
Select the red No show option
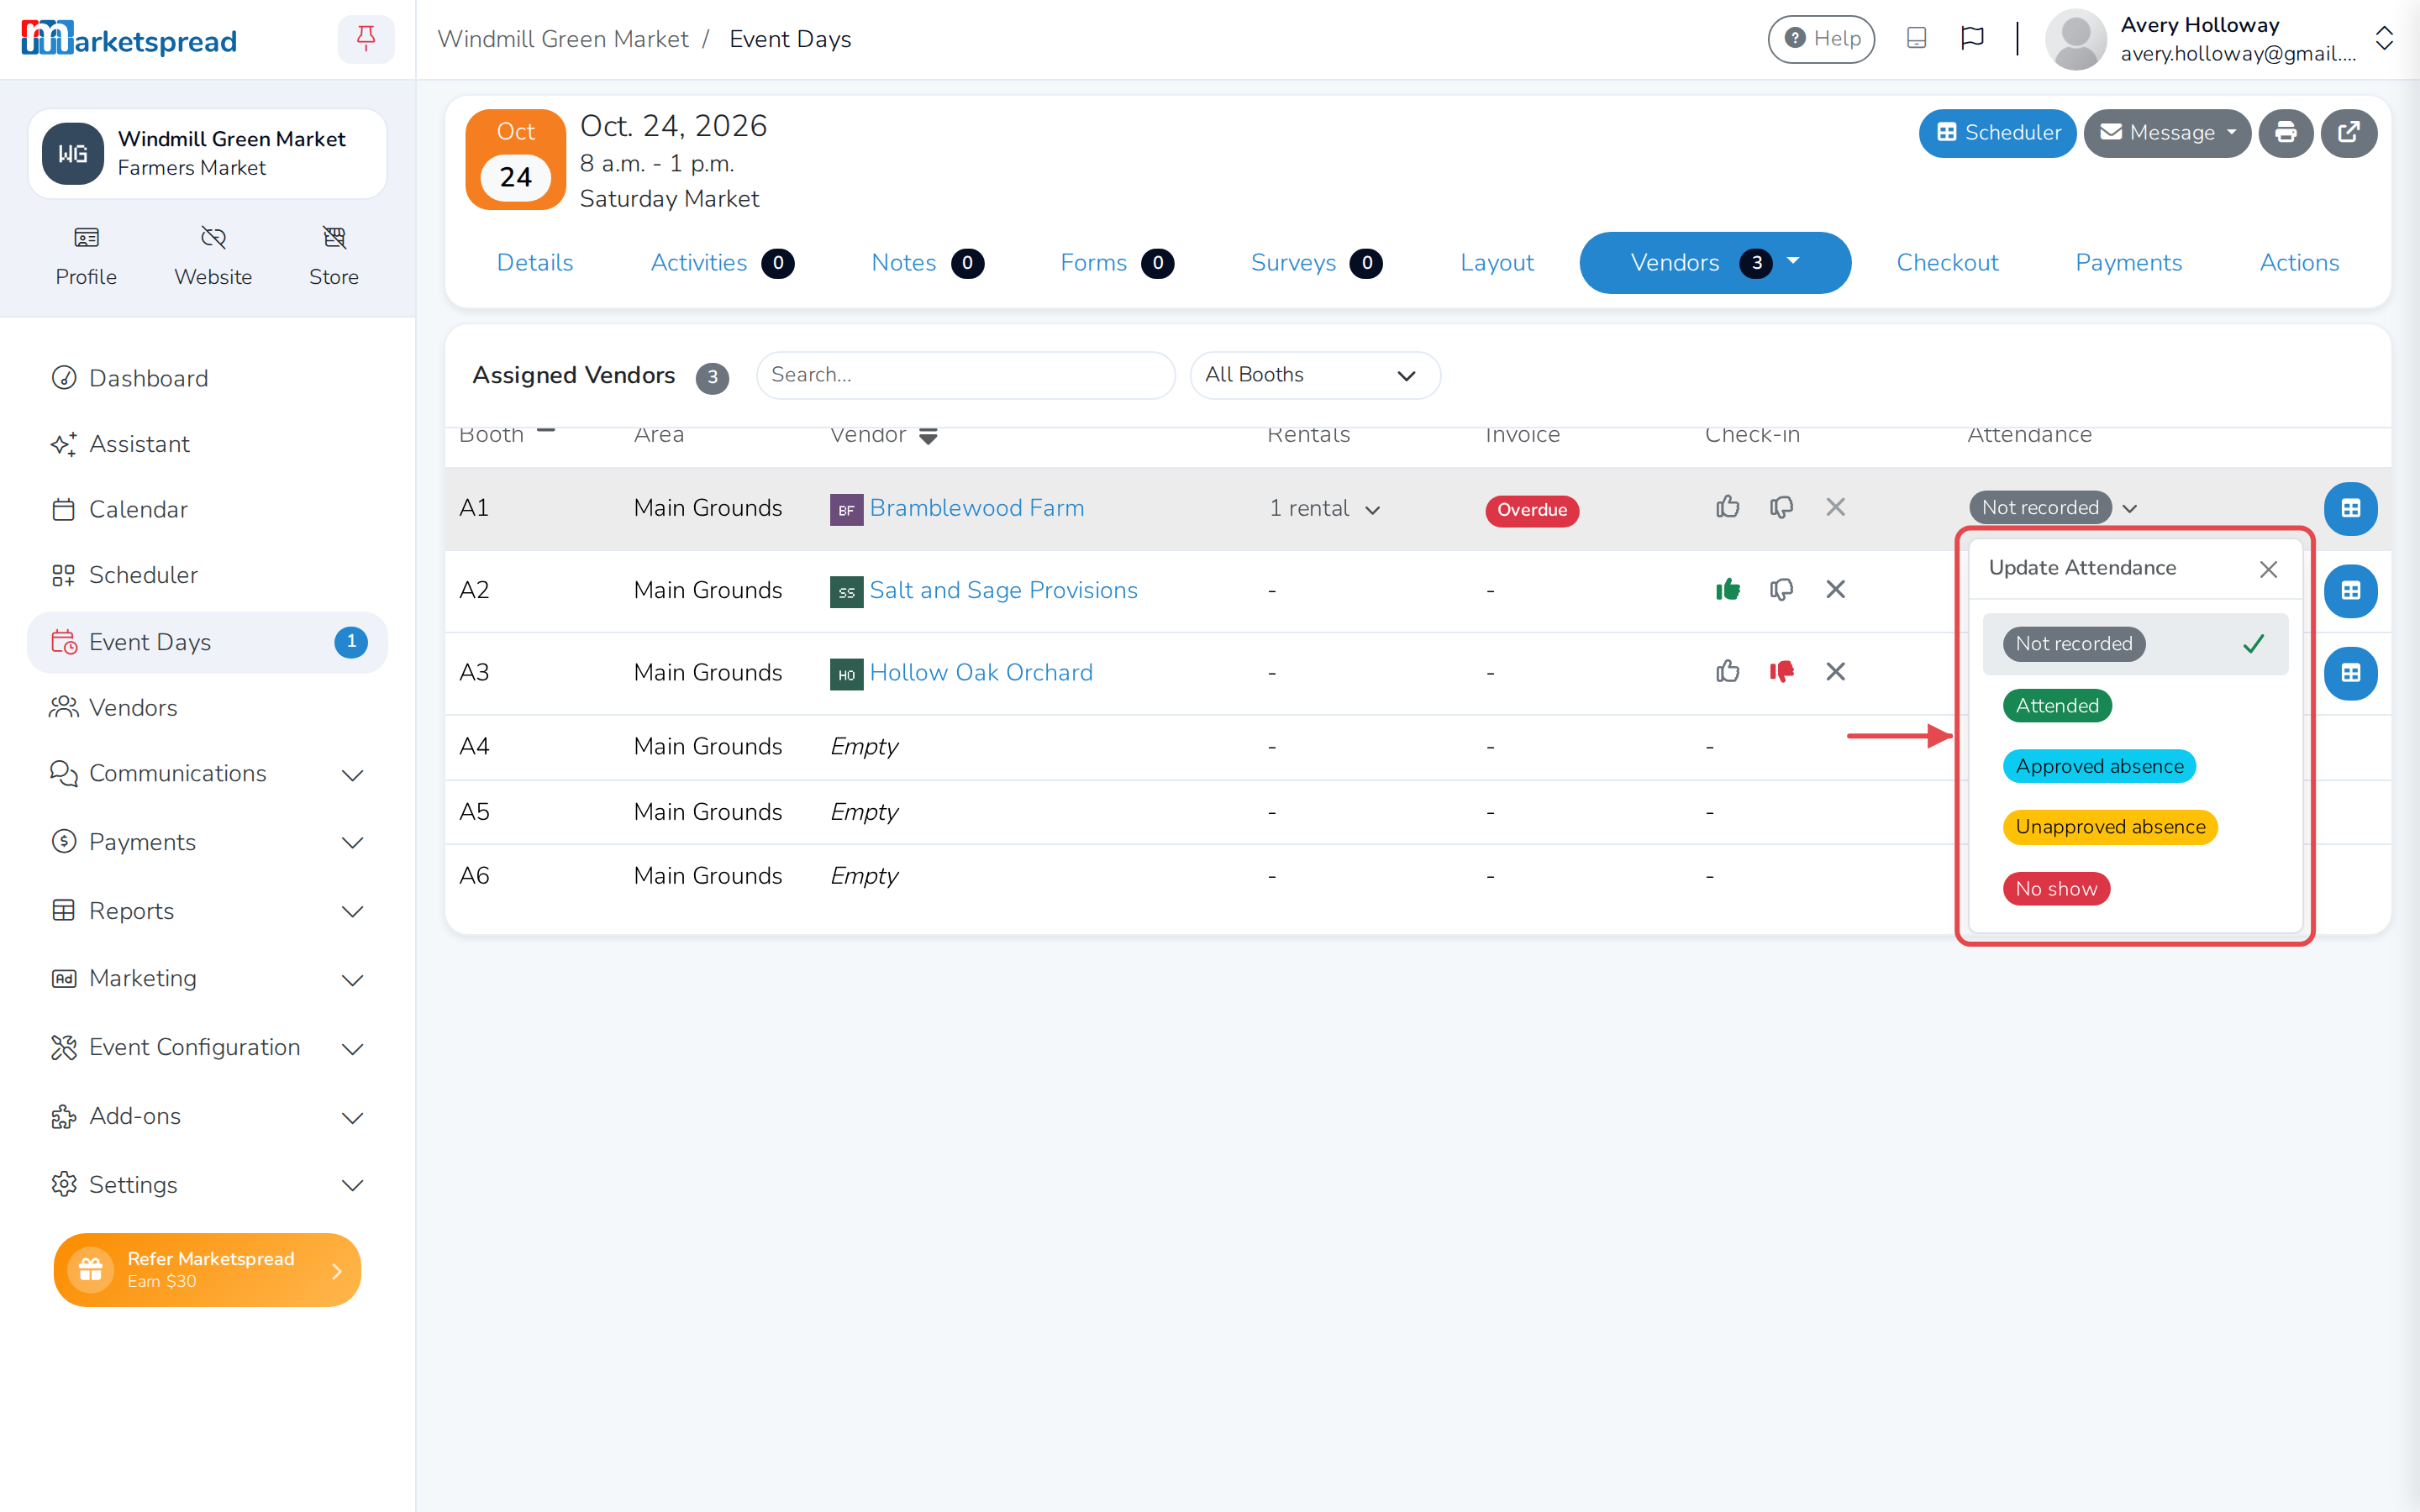[2056, 889]
